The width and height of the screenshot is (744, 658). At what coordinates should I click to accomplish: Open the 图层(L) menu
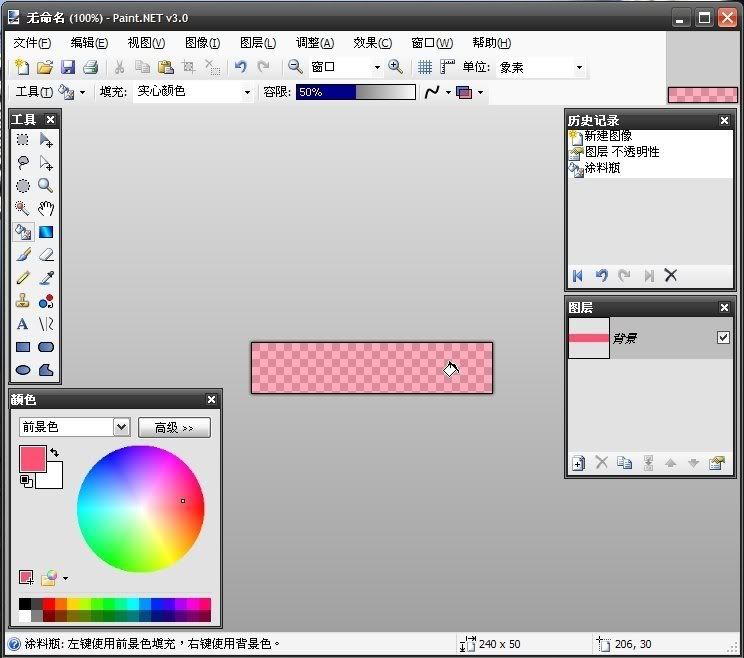(258, 43)
